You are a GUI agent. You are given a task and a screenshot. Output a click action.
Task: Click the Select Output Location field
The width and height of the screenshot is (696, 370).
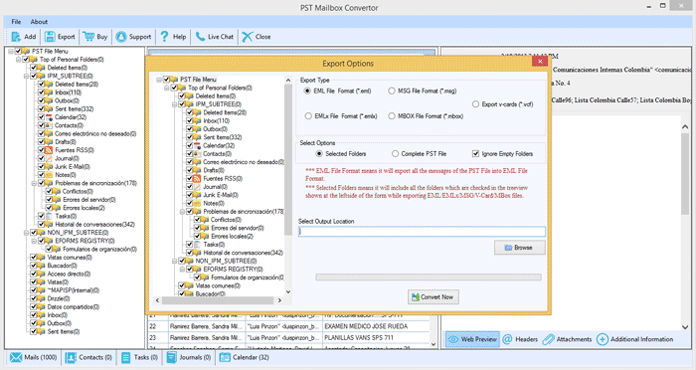(422, 232)
